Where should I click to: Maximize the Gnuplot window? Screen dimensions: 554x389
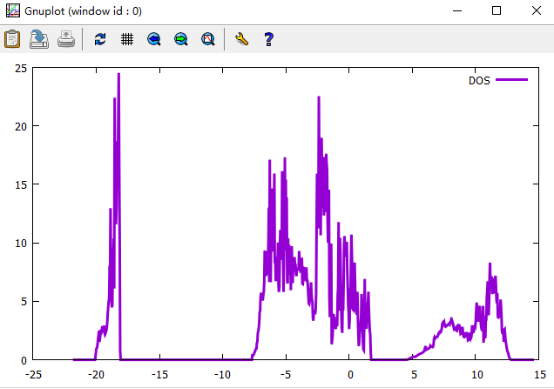[496, 11]
